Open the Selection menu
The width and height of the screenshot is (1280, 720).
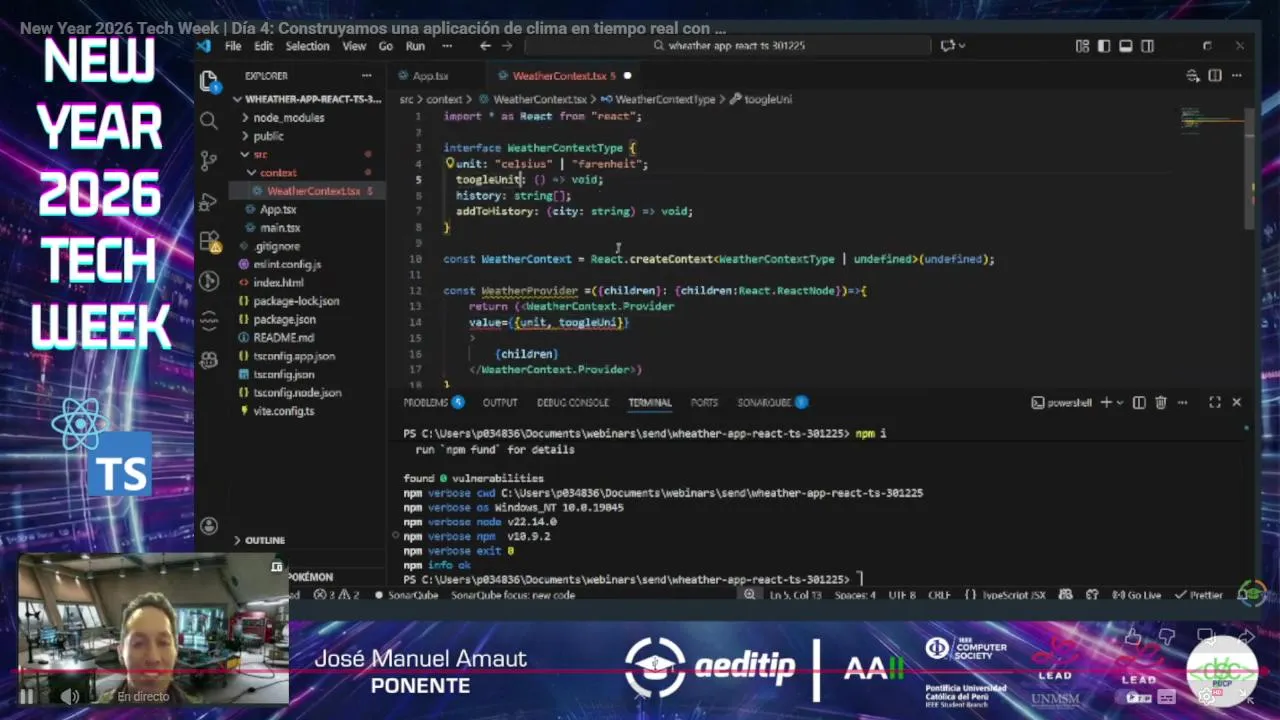coord(307,46)
